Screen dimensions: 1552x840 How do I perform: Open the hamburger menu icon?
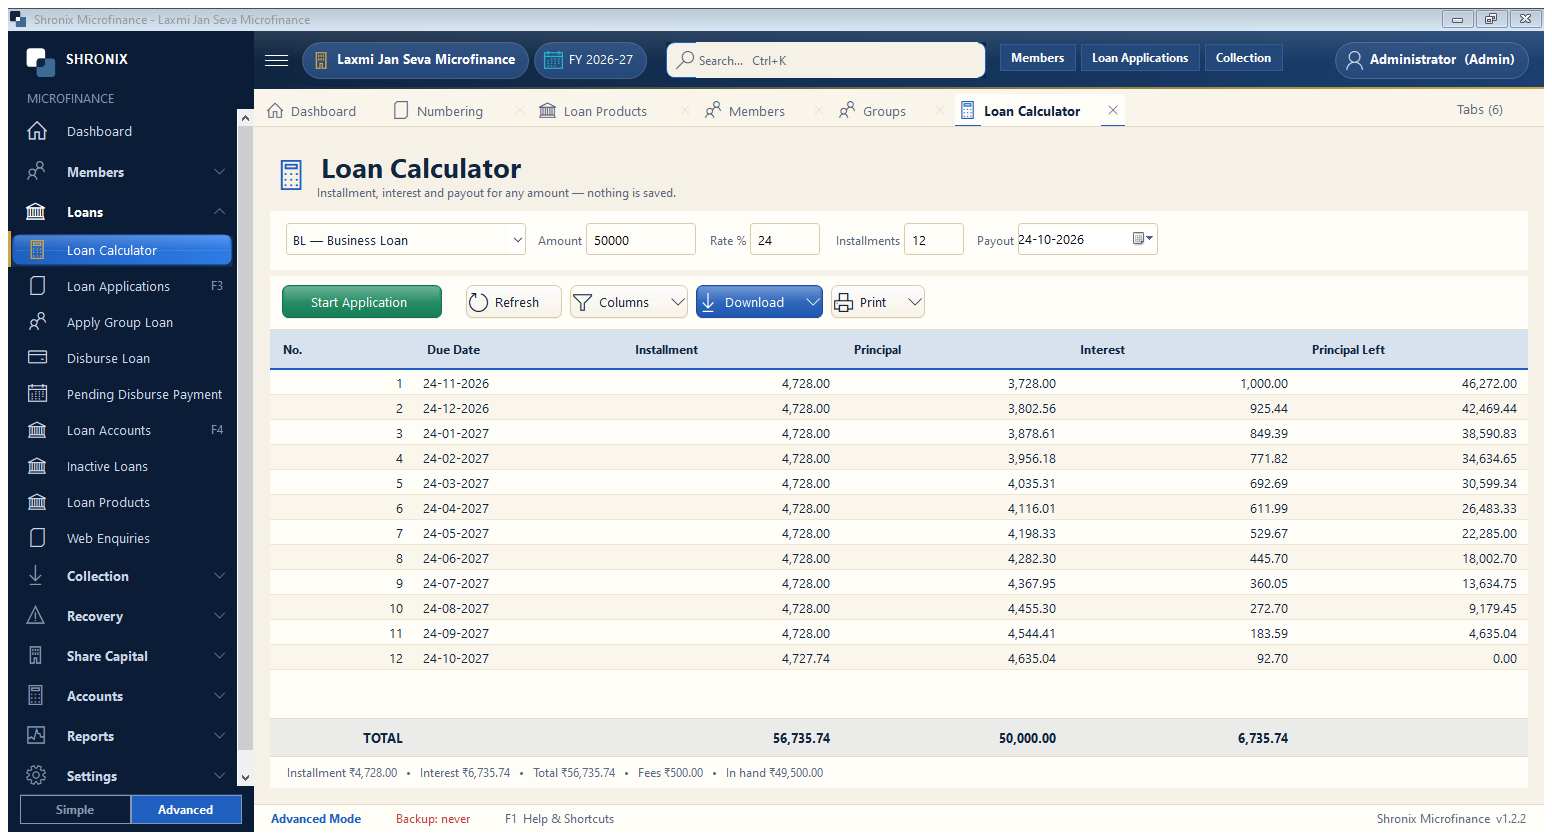click(x=277, y=60)
